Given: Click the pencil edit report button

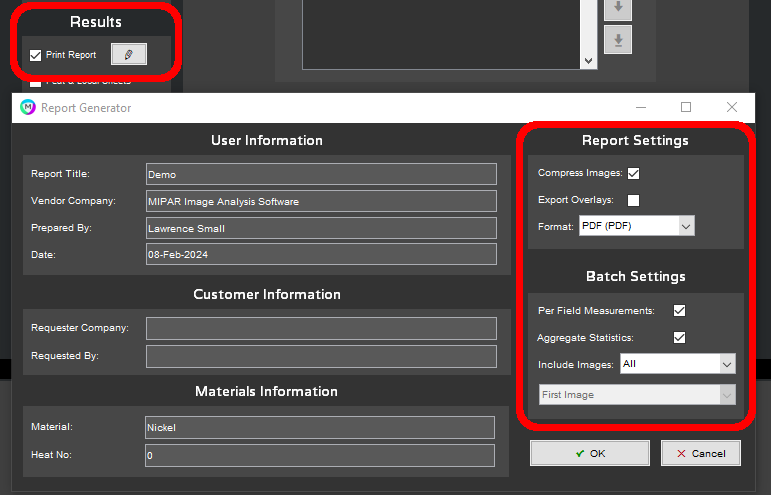Looking at the screenshot, I should 129,54.
